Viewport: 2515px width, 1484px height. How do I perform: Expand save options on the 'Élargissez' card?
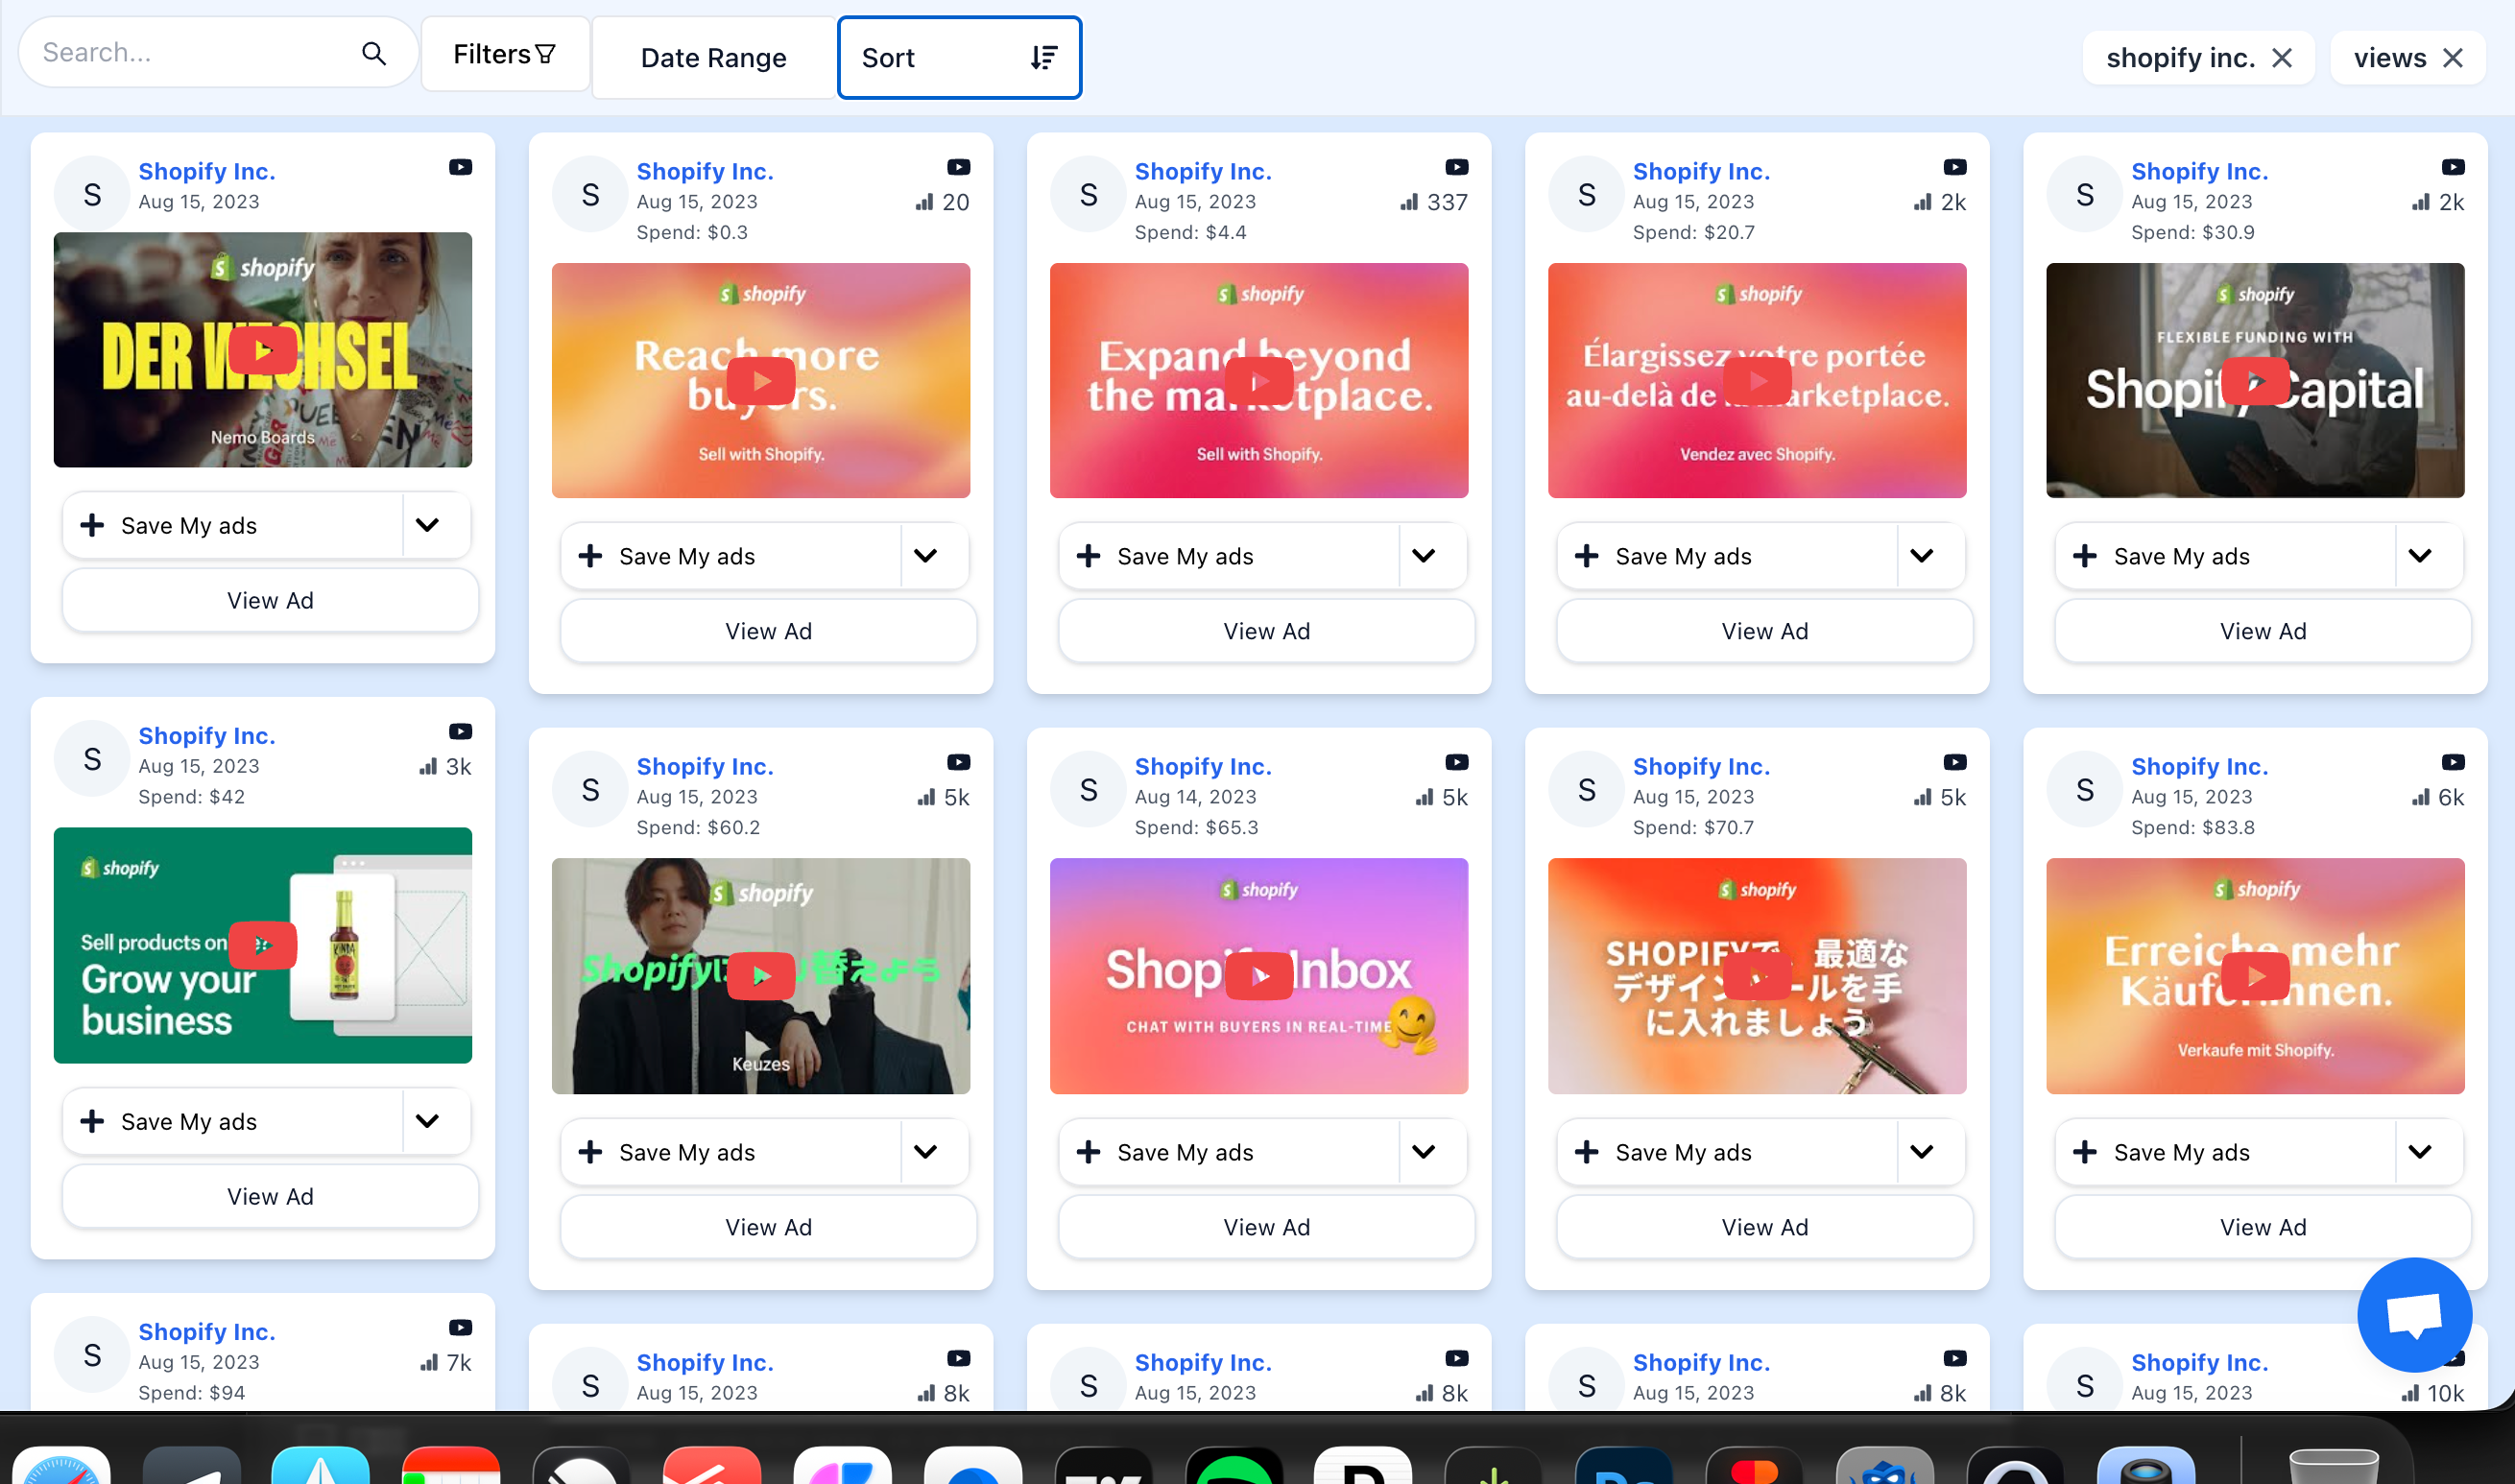(x=1921, y=556)
